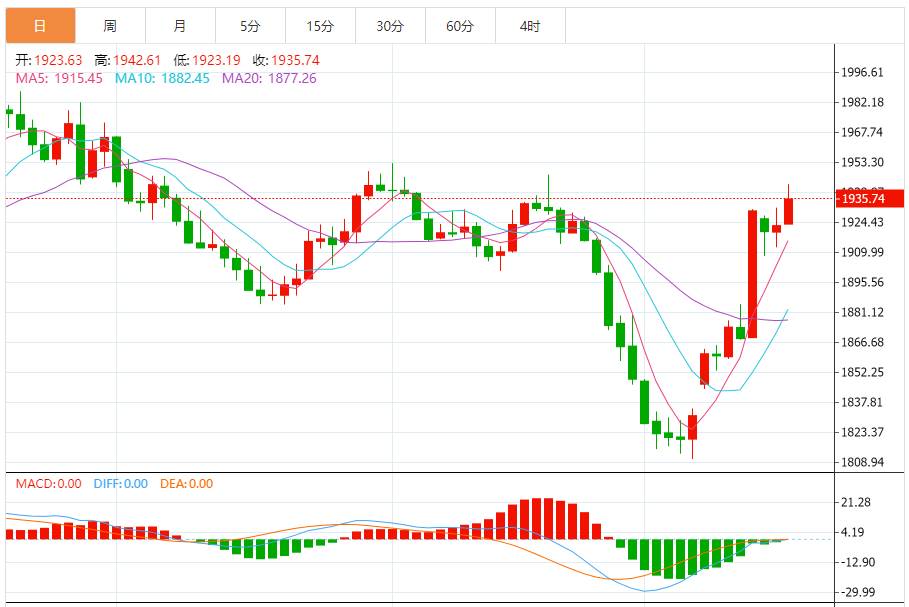
Task: Click the 1967.74 price axis label
Action: 863,132
